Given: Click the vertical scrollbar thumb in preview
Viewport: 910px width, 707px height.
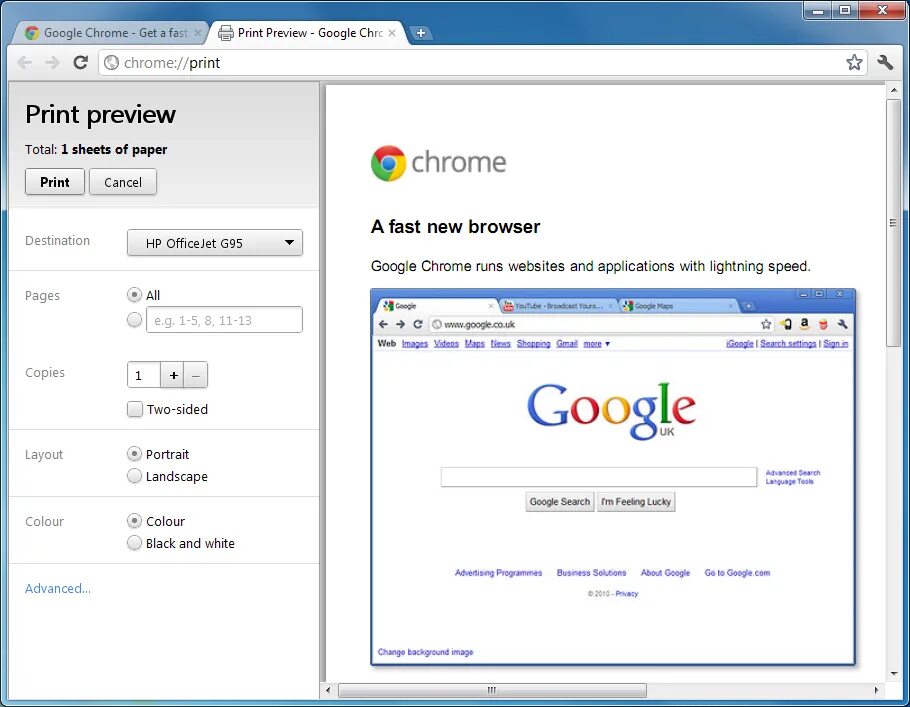Looking at the screenshot, I should tap(893, 223).
